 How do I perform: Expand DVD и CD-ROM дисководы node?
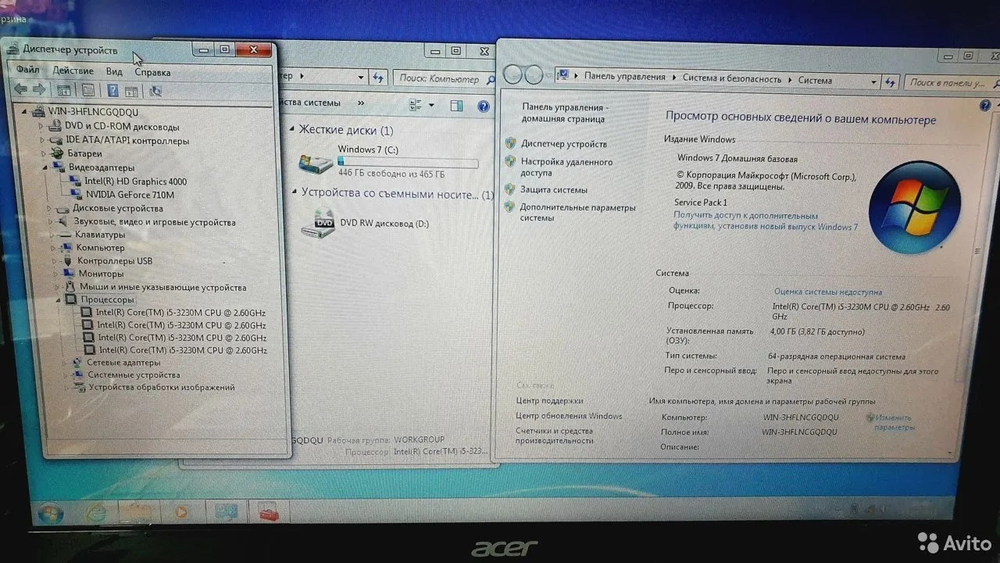pos(41,126)
